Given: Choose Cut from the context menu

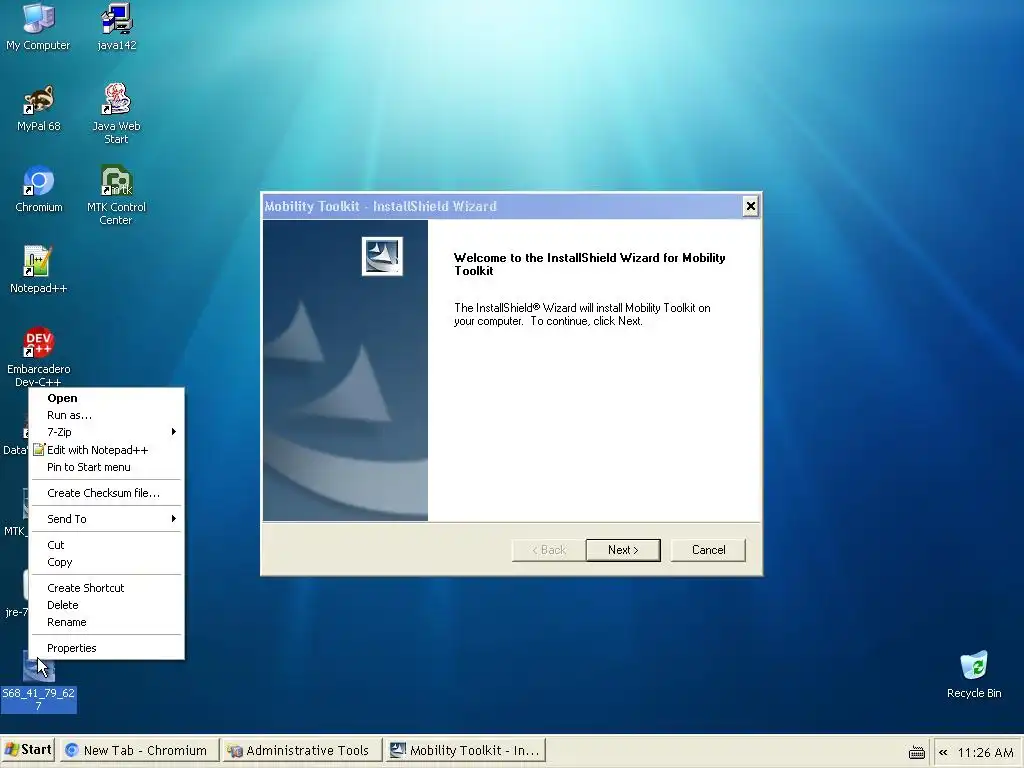Looking at the screenshot, I should click(106, 545).
